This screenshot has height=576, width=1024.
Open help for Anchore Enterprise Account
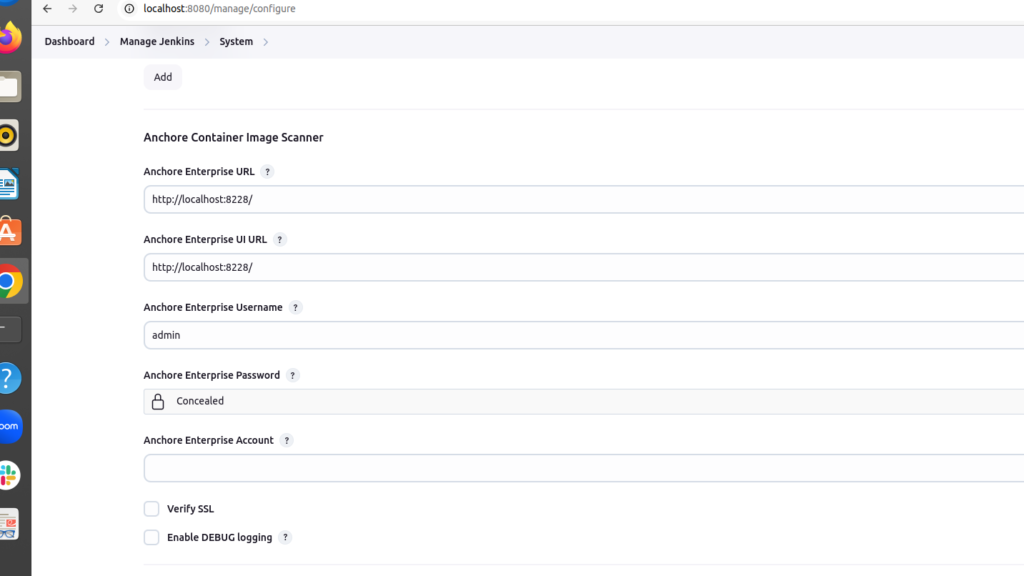(286, 441)
